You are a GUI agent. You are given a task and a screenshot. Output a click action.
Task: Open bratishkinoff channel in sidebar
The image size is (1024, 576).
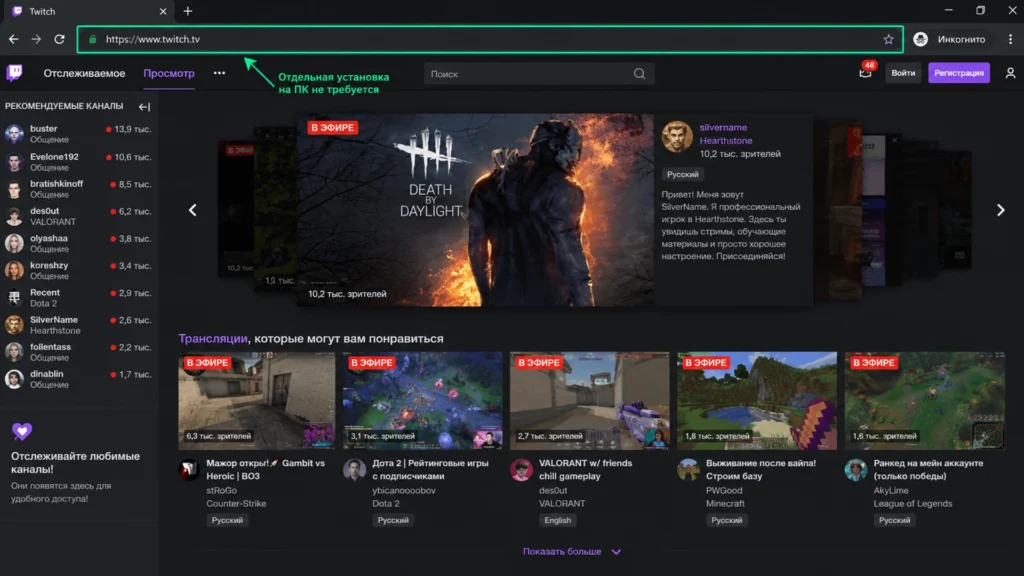[x=78, y=189]
